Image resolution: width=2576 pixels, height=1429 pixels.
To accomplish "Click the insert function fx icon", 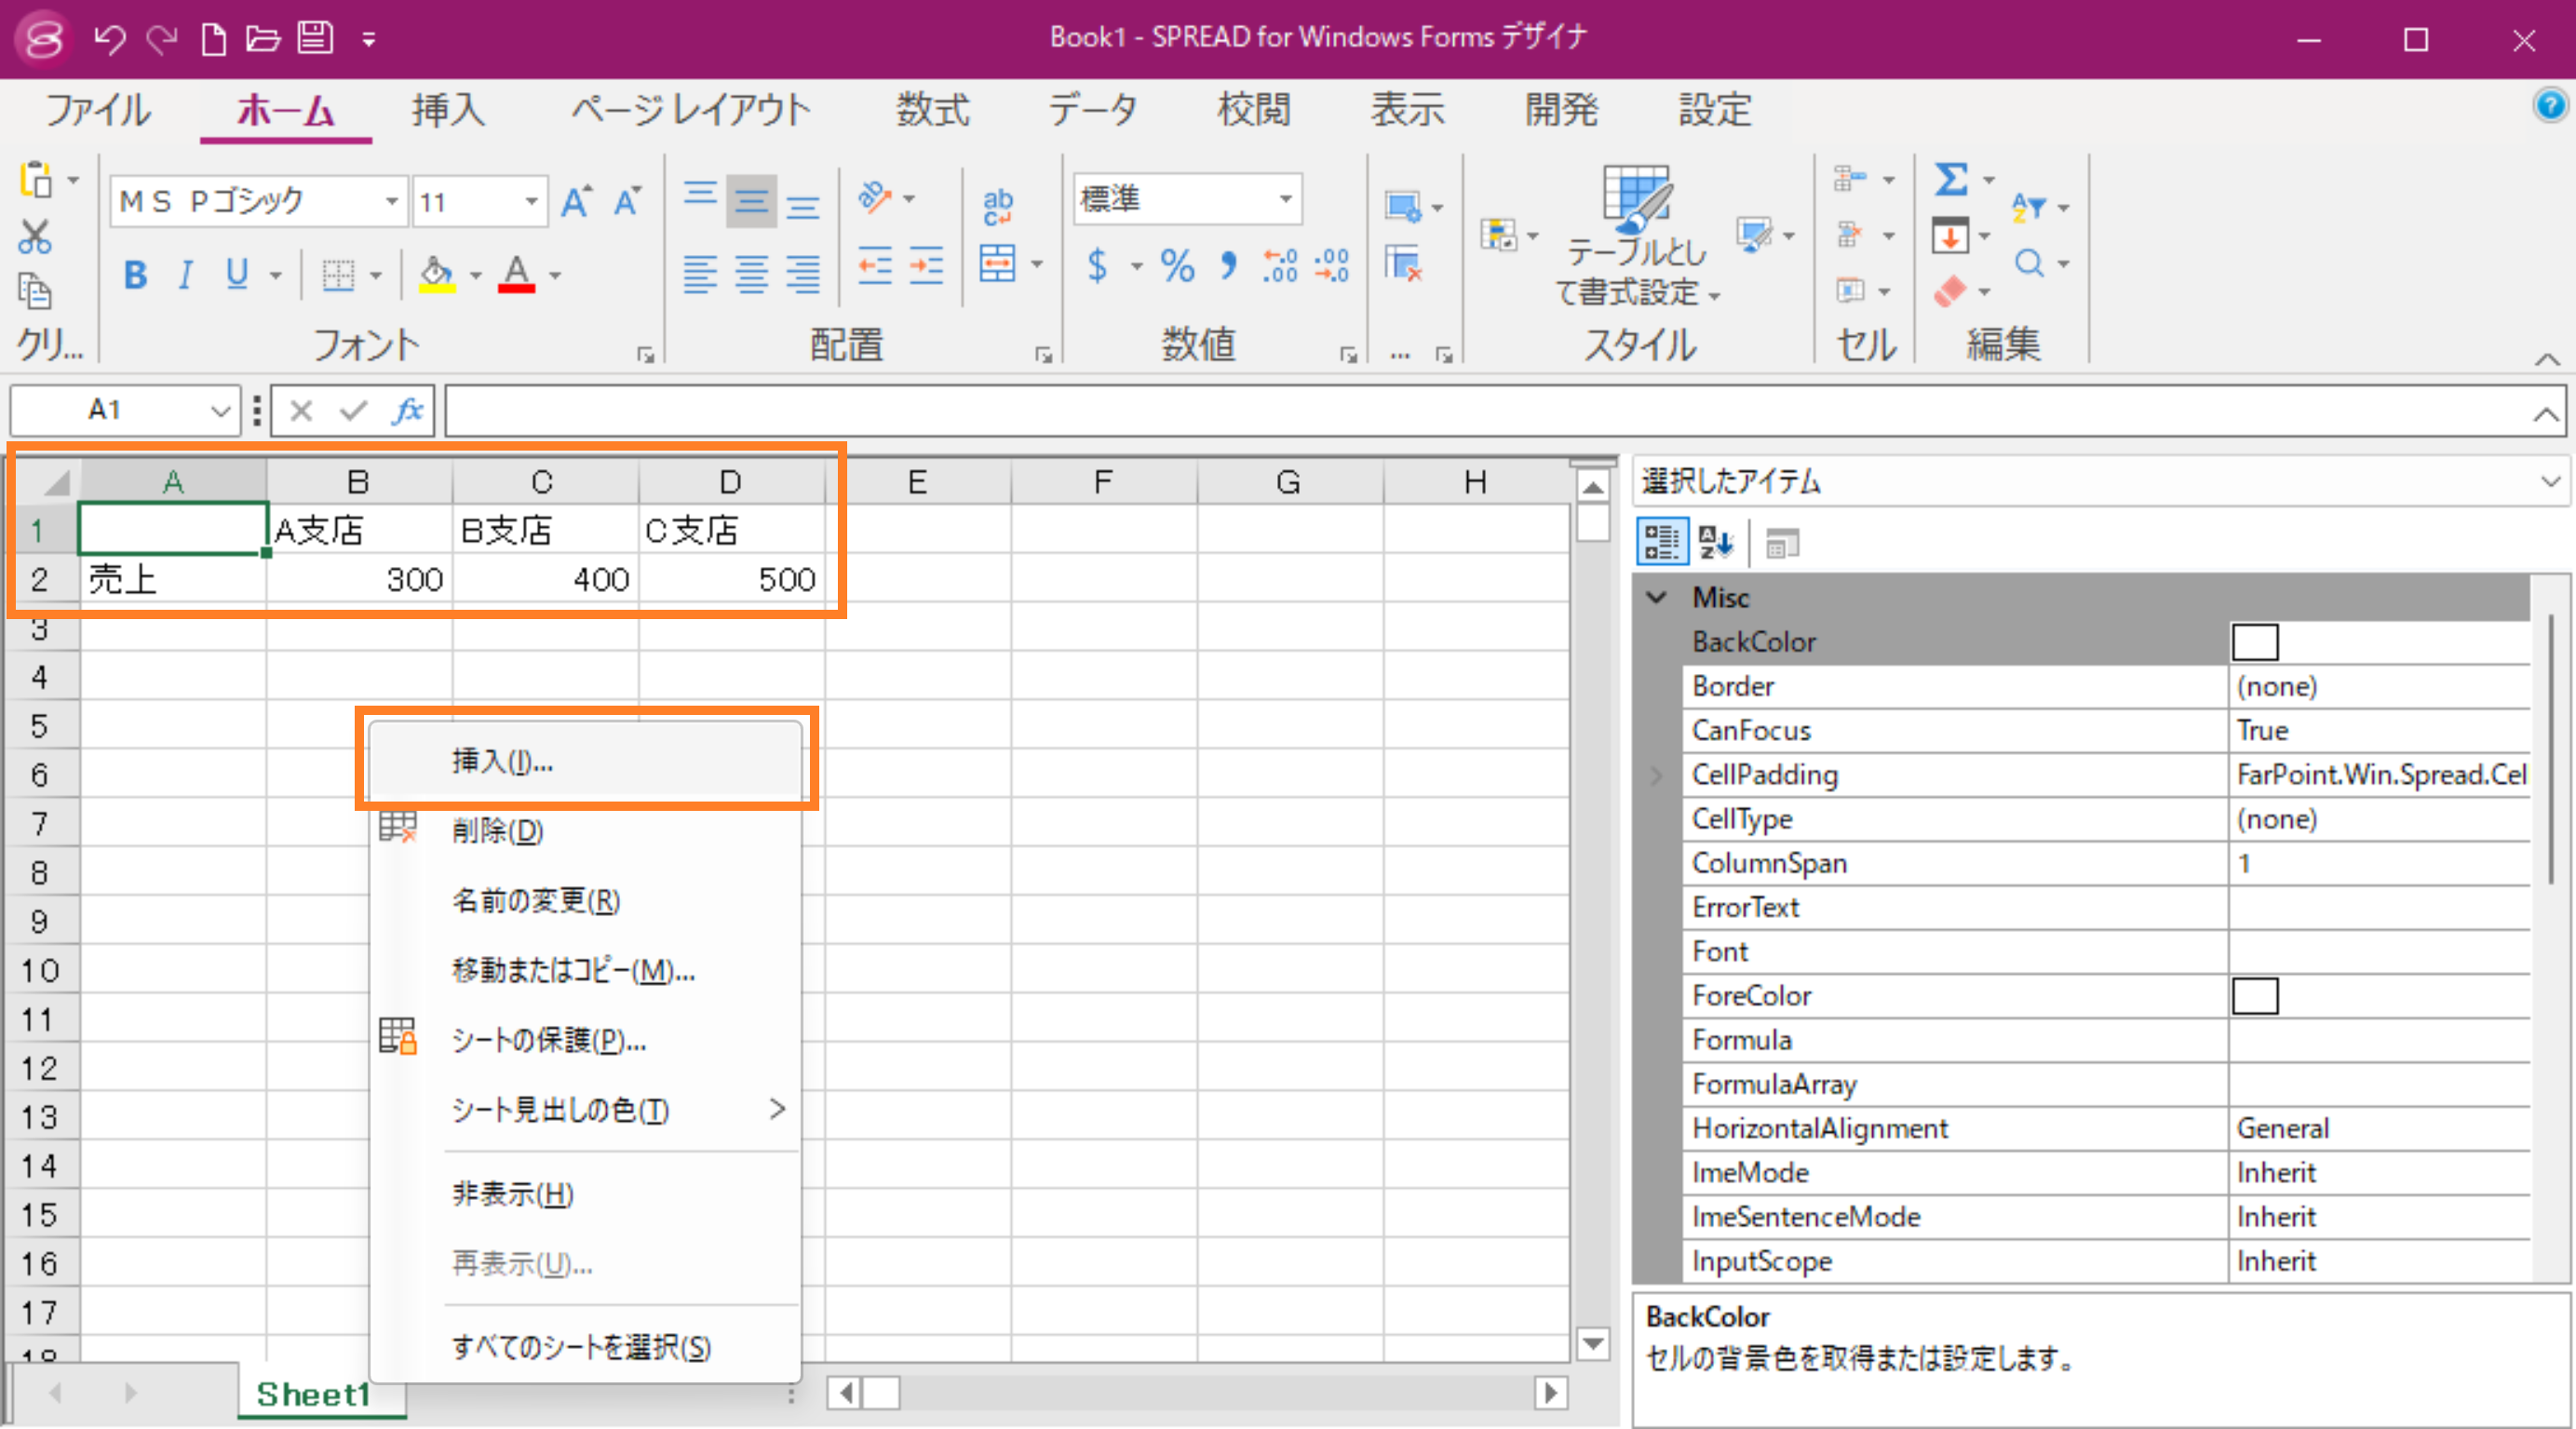I will (x=407, y=410).
